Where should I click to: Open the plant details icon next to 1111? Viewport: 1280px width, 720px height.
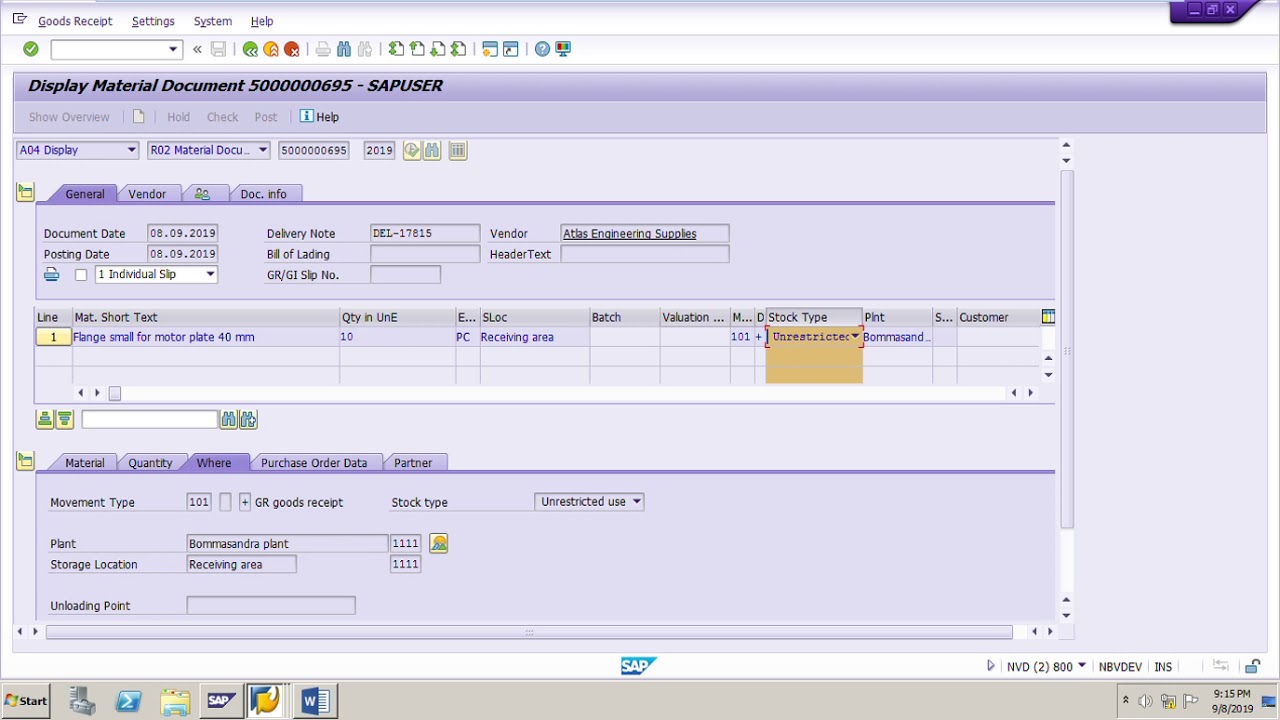(x=438, y=543)
